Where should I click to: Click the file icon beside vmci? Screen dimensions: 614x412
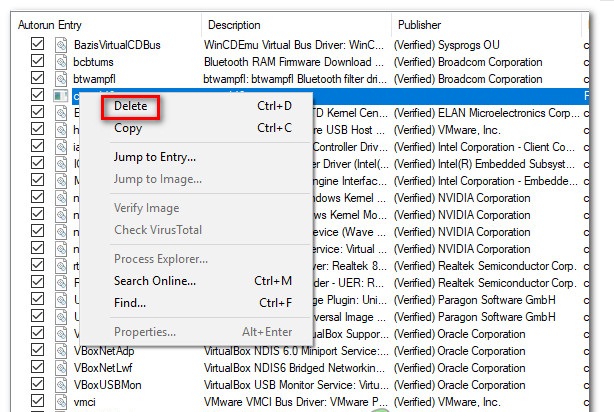click(61, 402)
